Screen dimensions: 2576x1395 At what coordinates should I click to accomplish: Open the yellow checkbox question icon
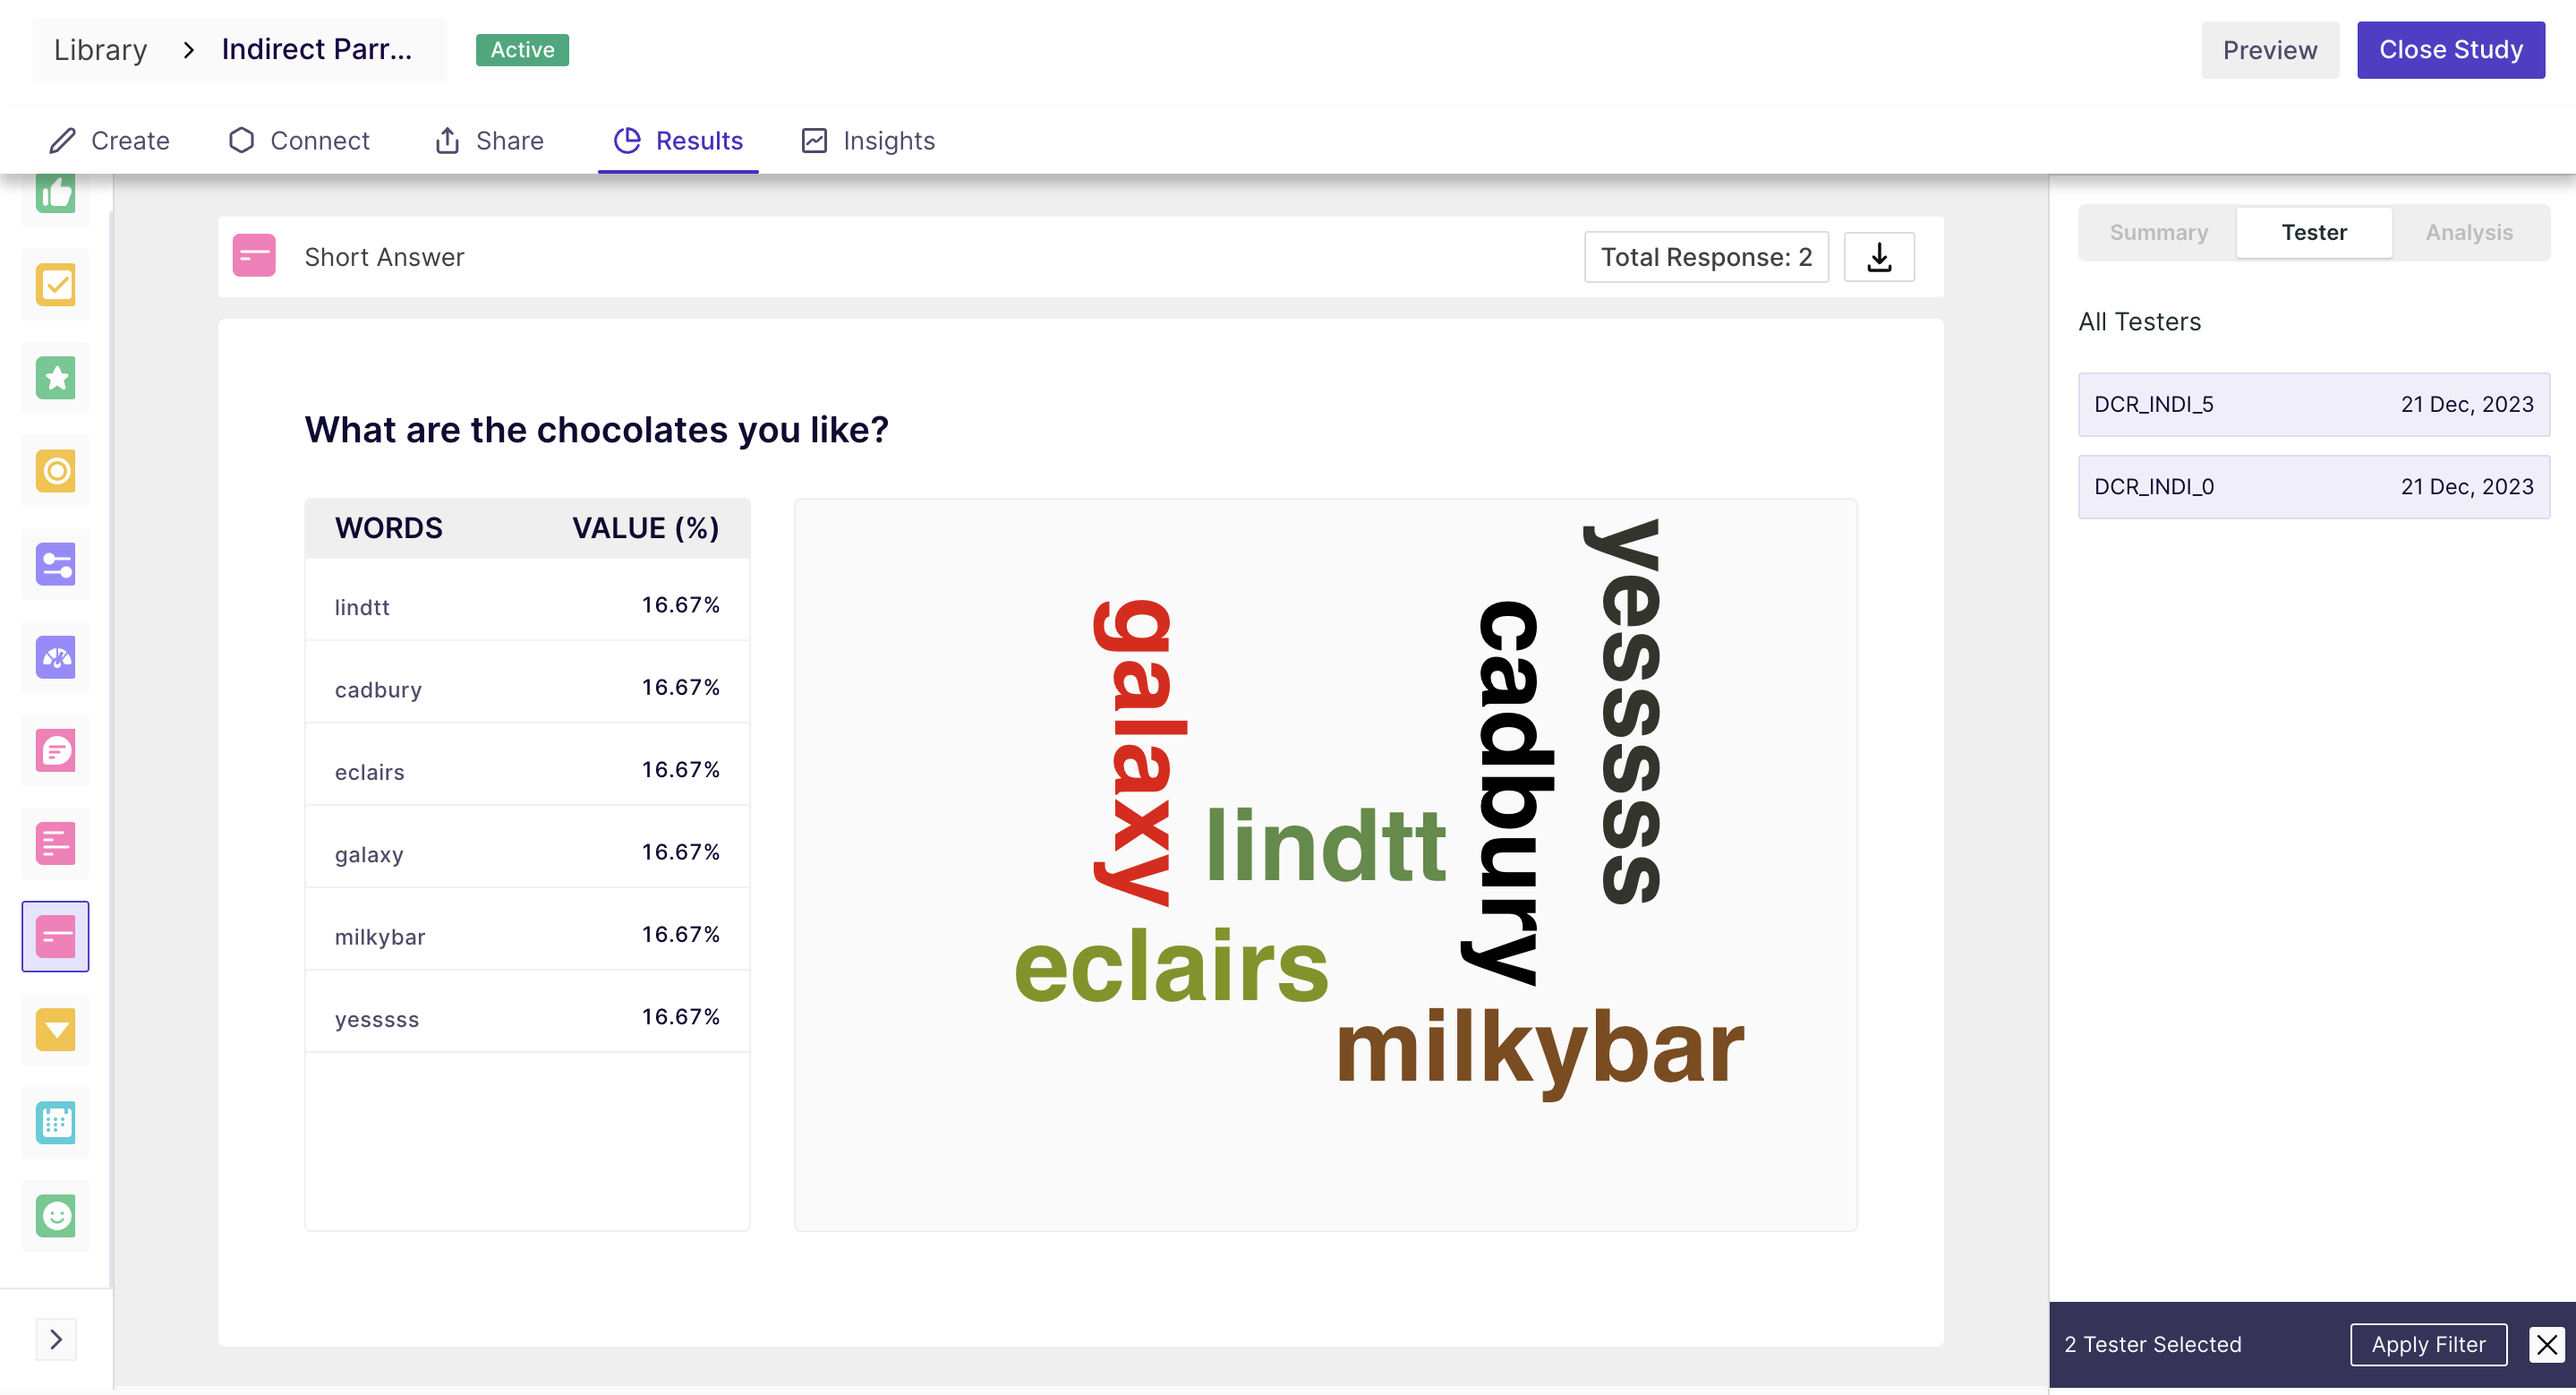(x=56, y=284)
